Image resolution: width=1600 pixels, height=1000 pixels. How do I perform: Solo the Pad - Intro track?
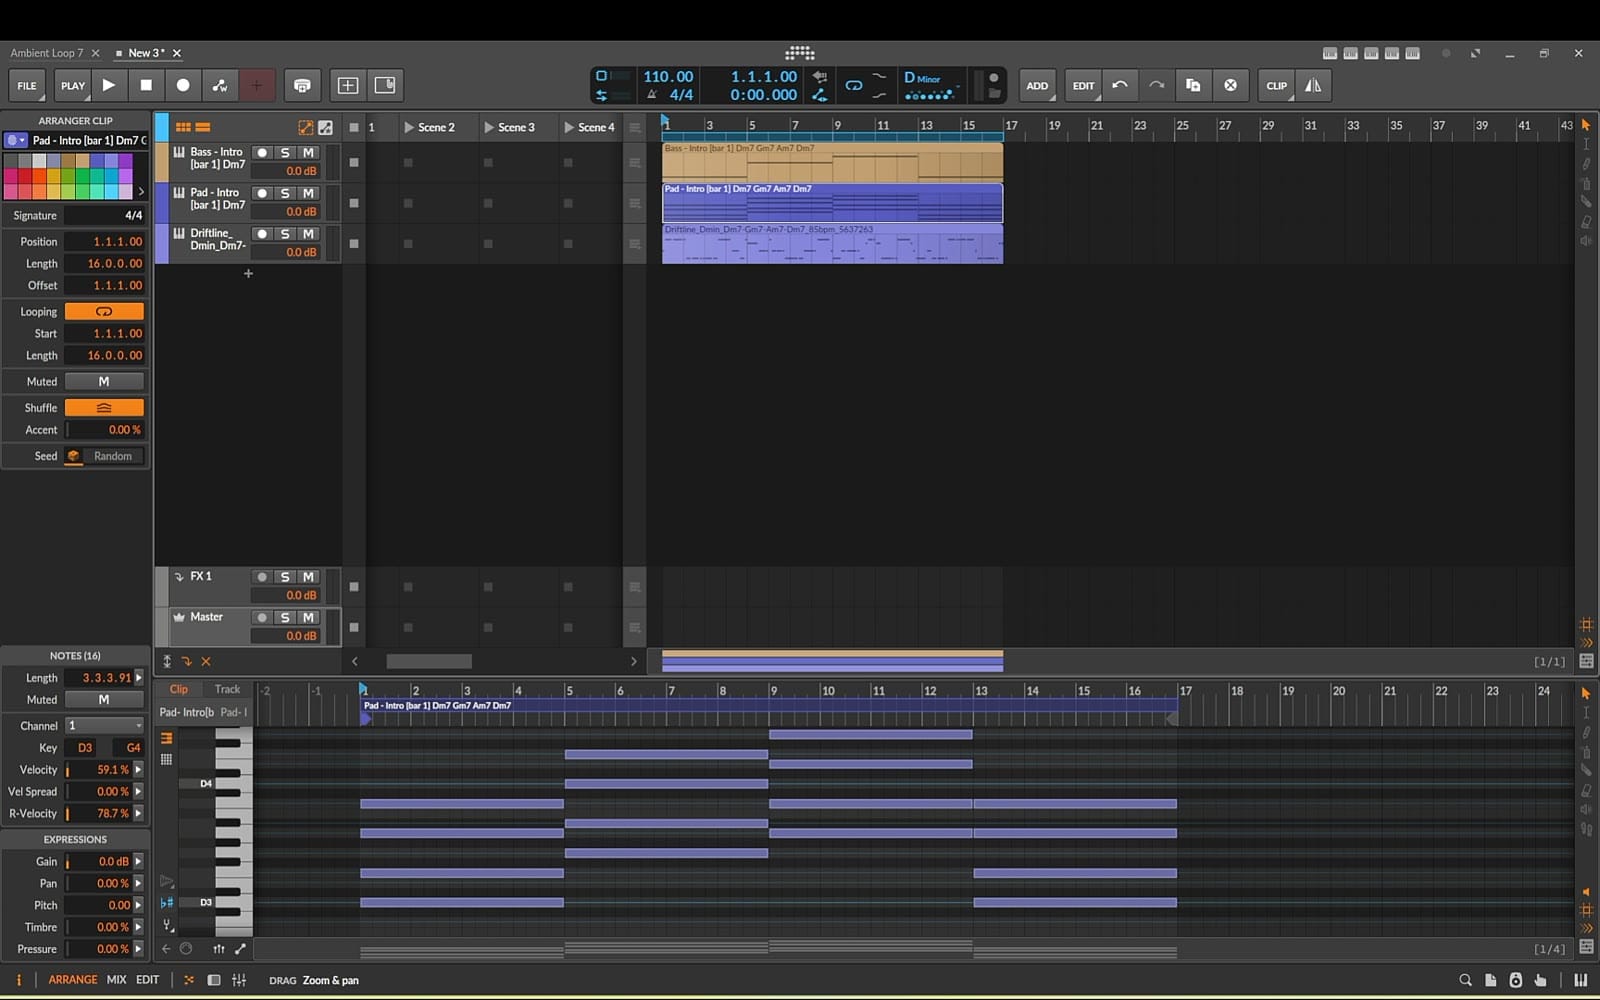pyautogui.click(x=285, y=193)
